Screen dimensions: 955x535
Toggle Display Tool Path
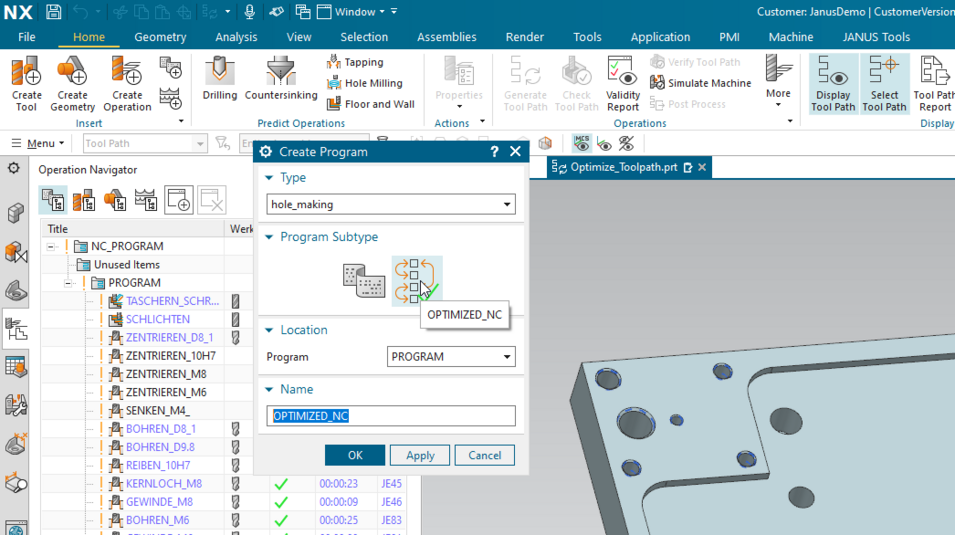(833, 83)
